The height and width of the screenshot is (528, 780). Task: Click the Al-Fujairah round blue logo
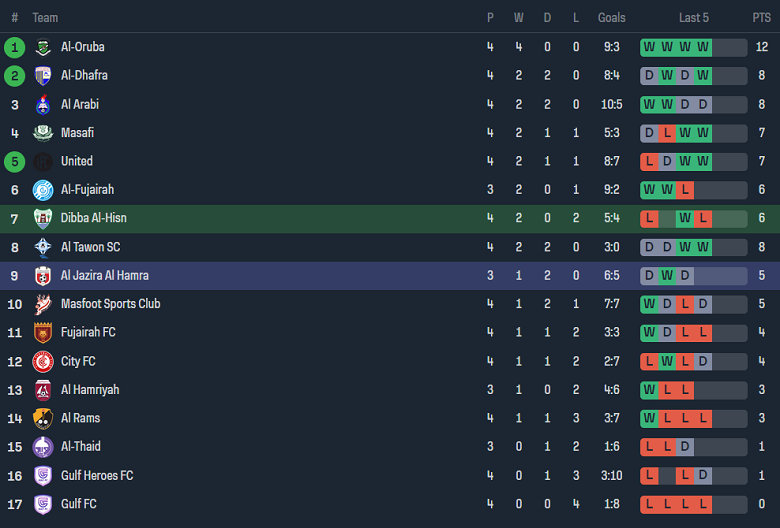43,190
